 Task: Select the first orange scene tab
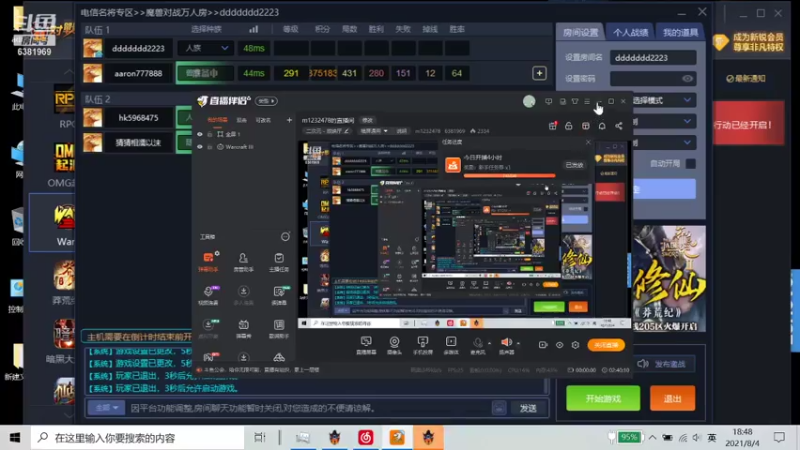click(217, 120)
